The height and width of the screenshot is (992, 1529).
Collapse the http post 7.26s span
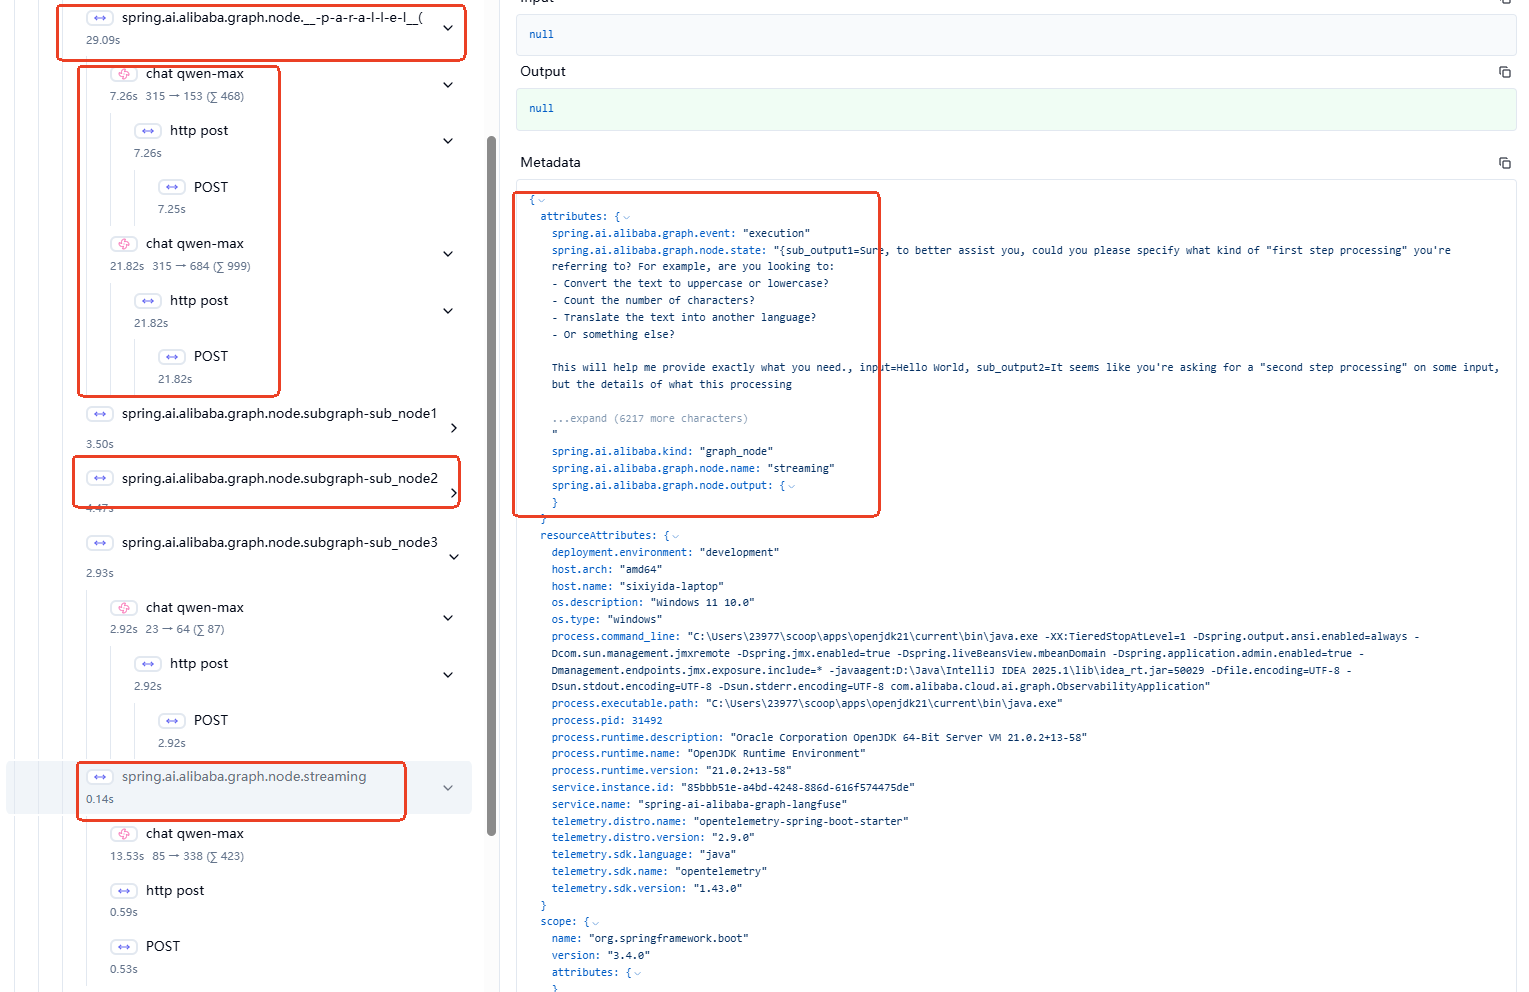448,141
